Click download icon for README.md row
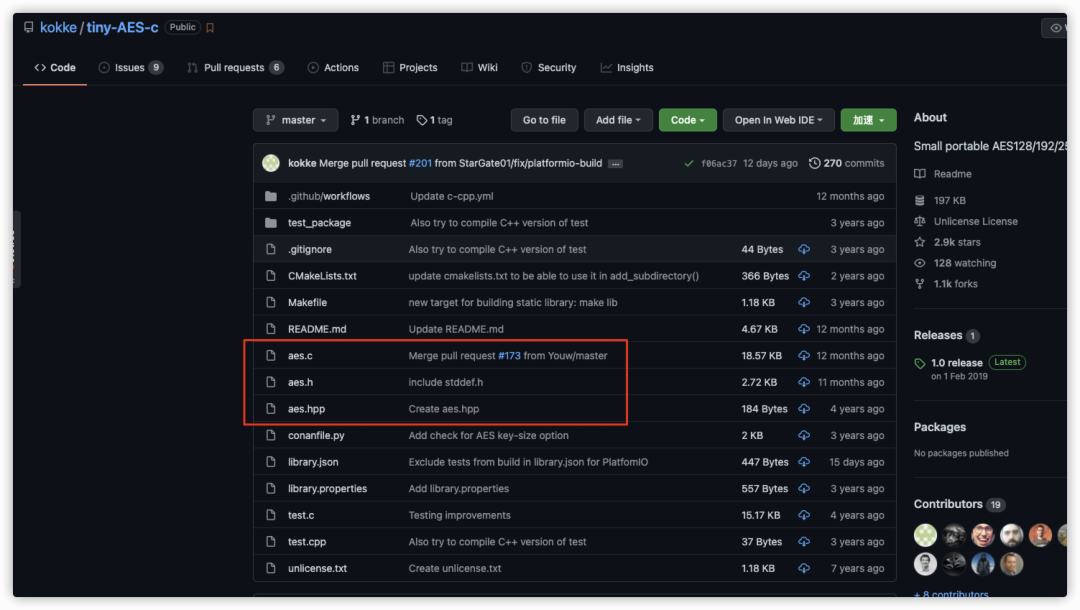Screen dimensions: 1080x610 (804, 329)
